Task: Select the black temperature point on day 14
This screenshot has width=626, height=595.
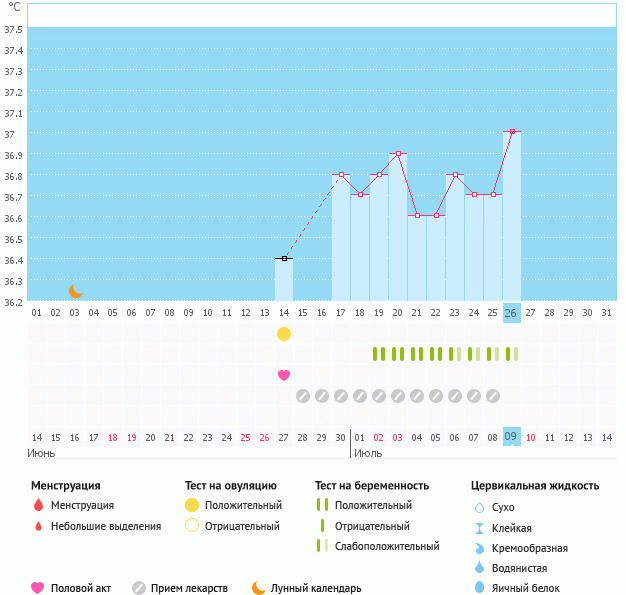Action: pyautogui.click(x=284, y=258)
